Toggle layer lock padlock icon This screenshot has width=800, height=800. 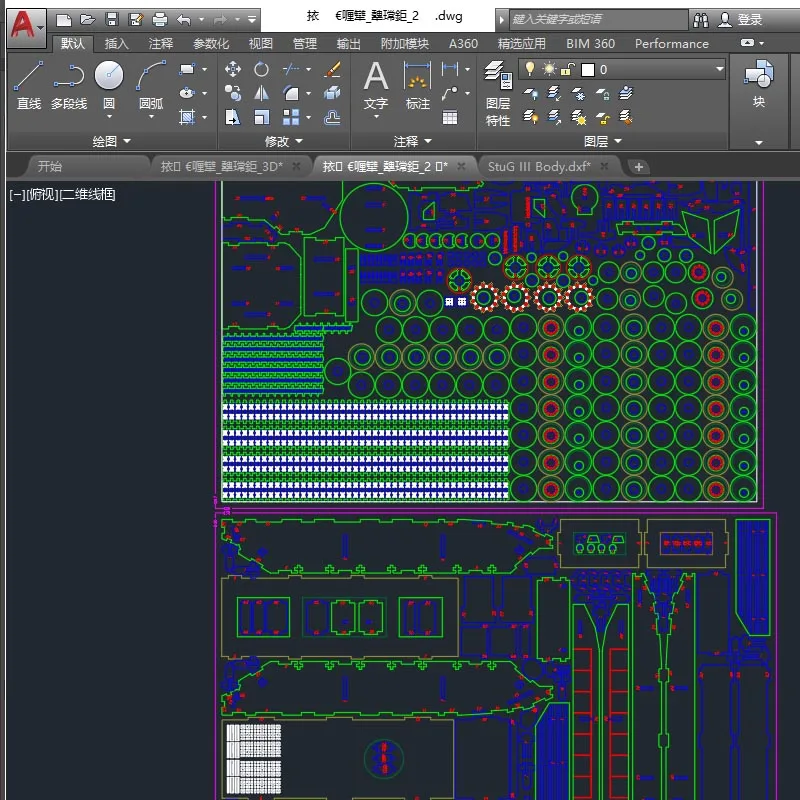pyautogui.click(x=567, y=69)
